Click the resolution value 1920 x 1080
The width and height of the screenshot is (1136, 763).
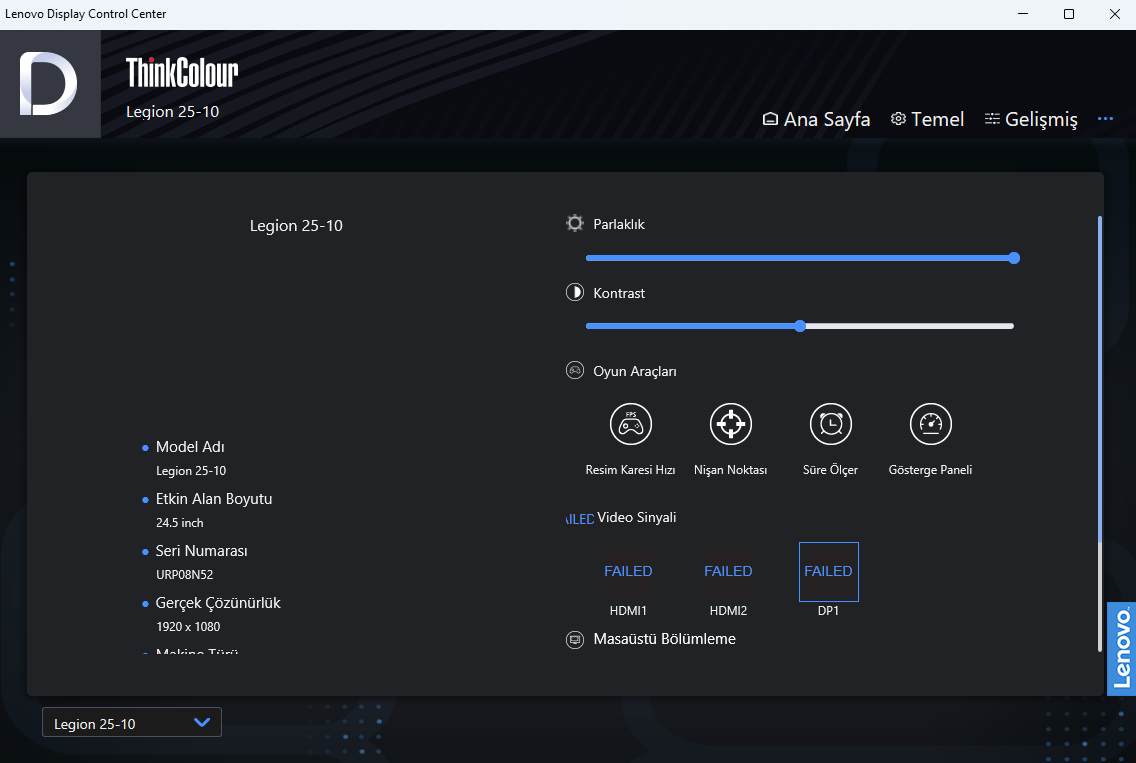point(188,627)
